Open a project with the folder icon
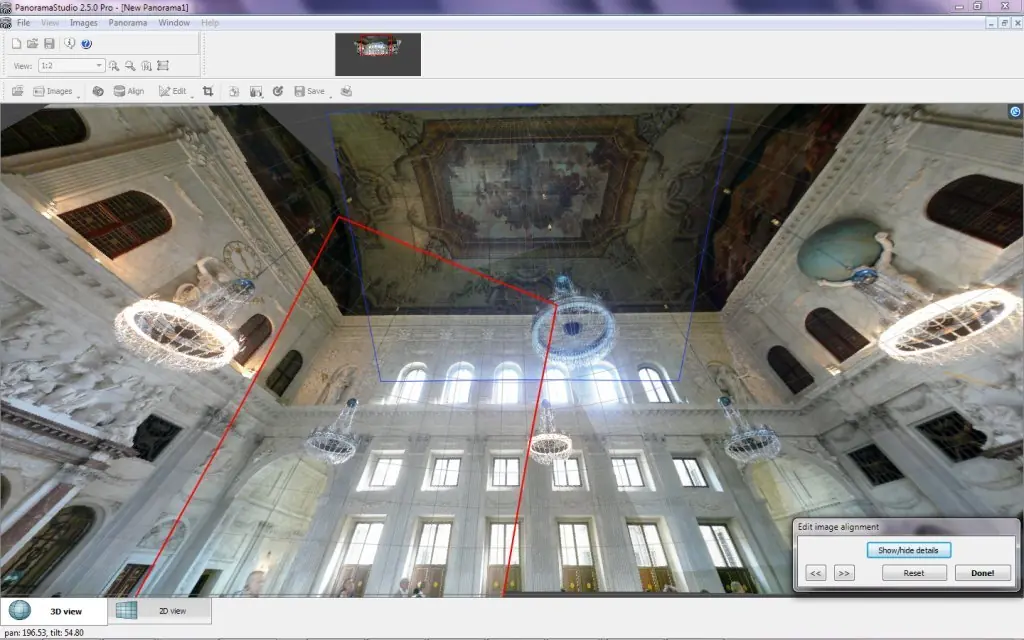 (32, 44)
